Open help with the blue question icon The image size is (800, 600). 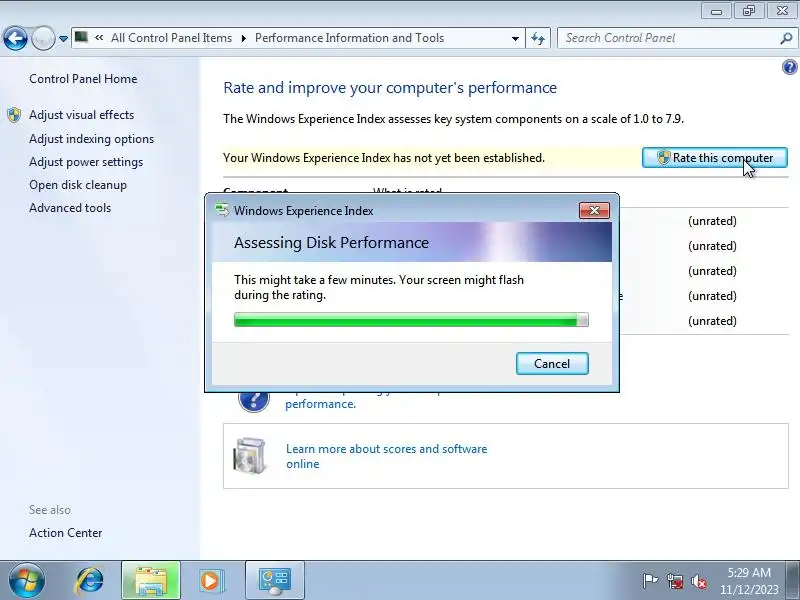point(789,67)
